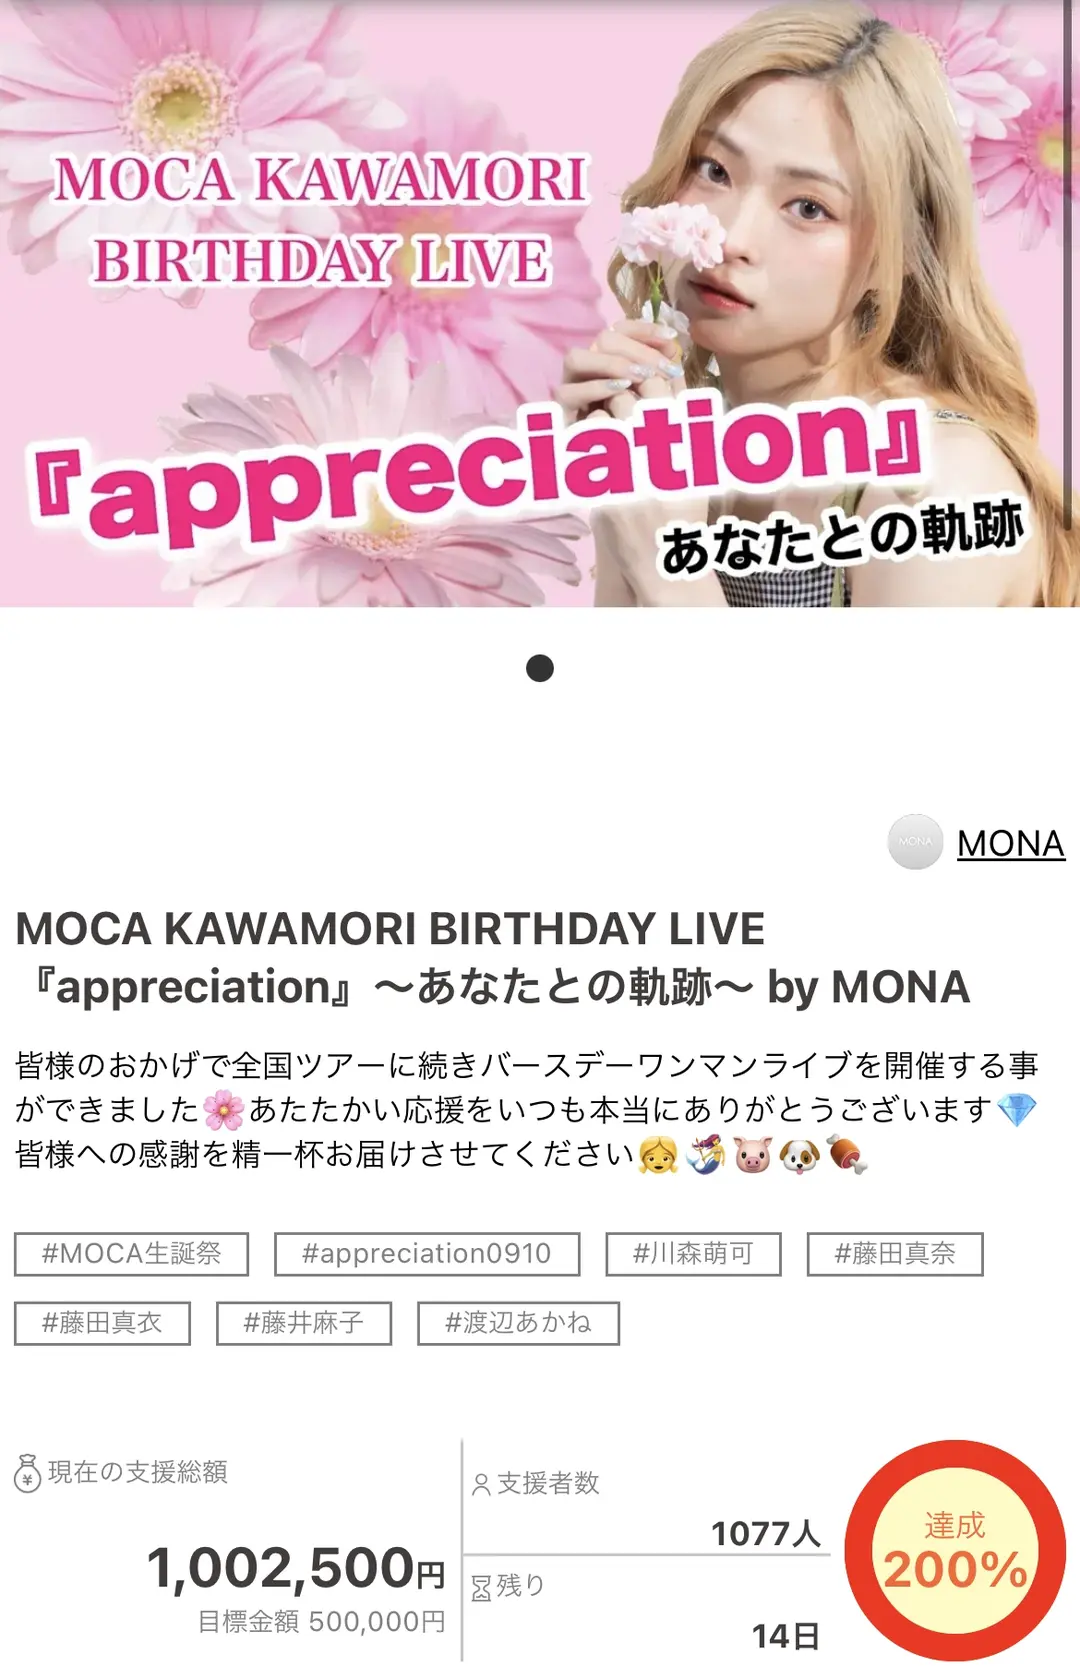
Task: Click the MONA round avatar icon
Action: point(915,842)
